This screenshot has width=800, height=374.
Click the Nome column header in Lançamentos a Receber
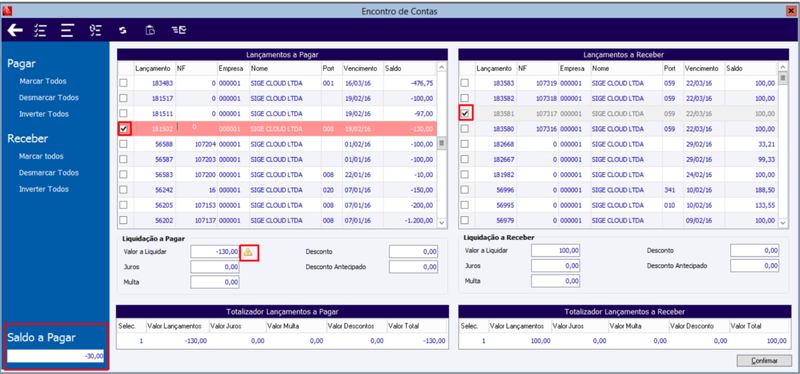pyautogui.click(x=600, y=68)
